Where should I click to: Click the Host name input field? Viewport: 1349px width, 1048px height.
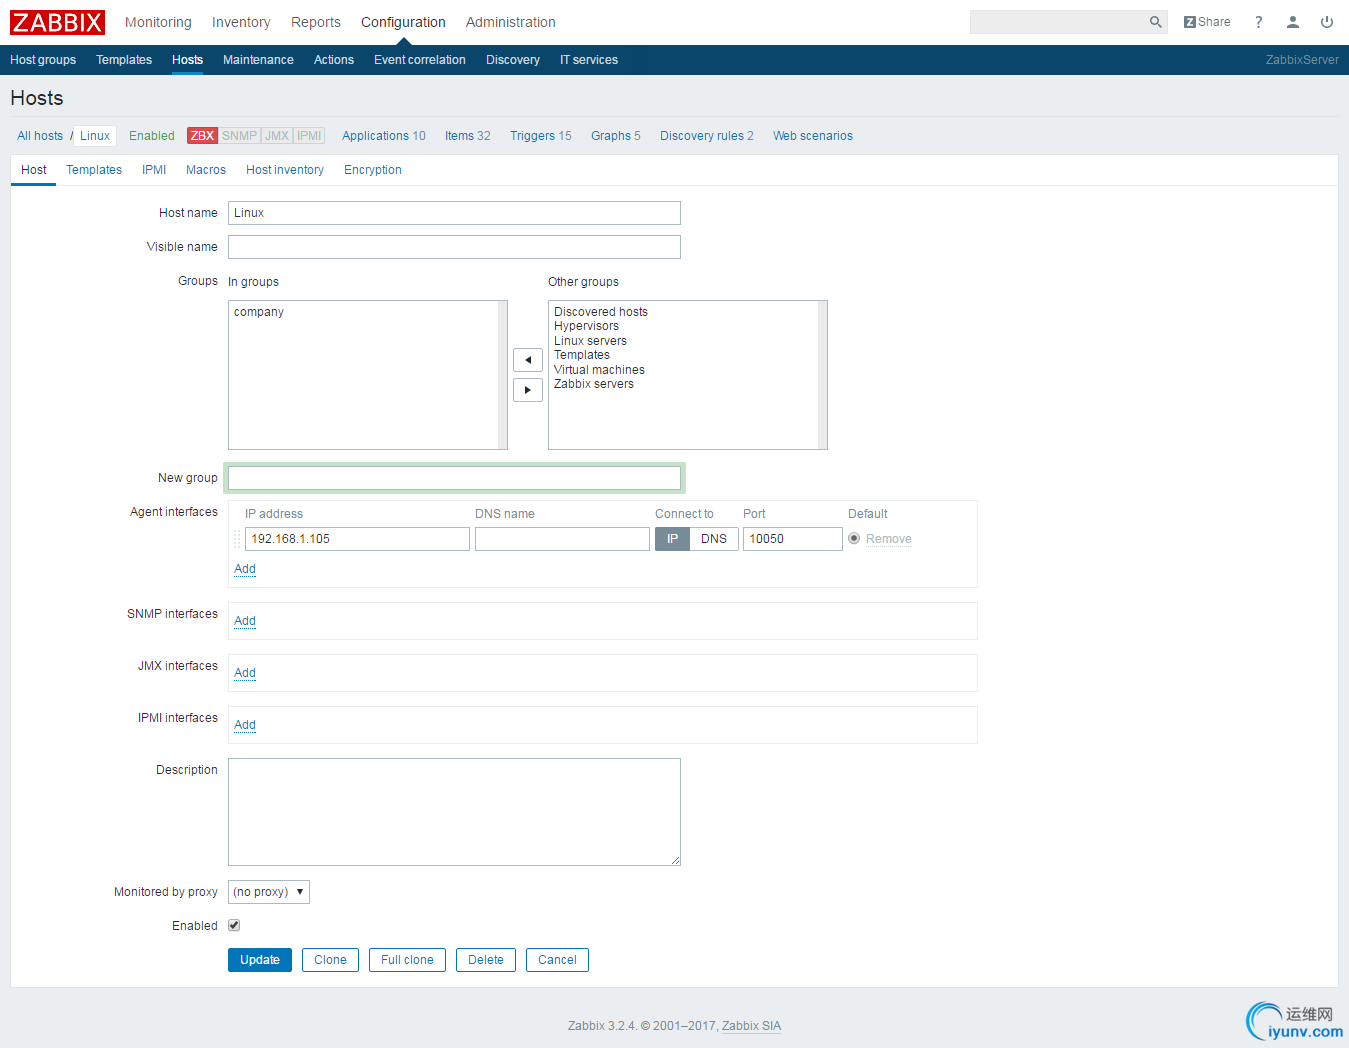point(454,213)
